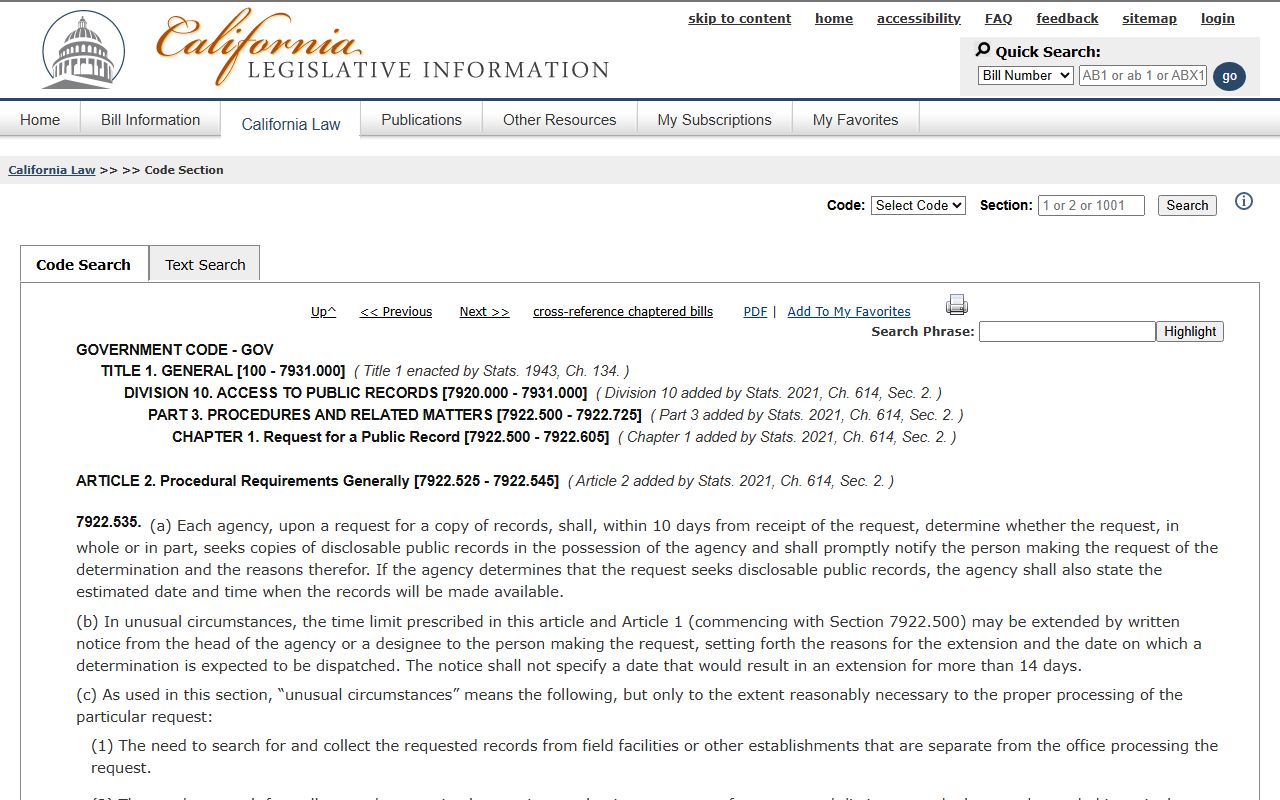1280x800 pixels.
Task: Switch to the Text Search tab
Action: 205,265
